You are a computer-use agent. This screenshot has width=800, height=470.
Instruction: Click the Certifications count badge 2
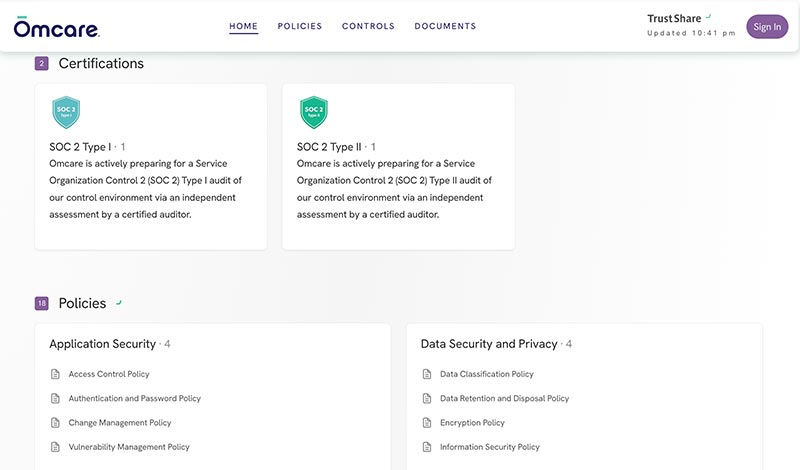click(41, 64)
